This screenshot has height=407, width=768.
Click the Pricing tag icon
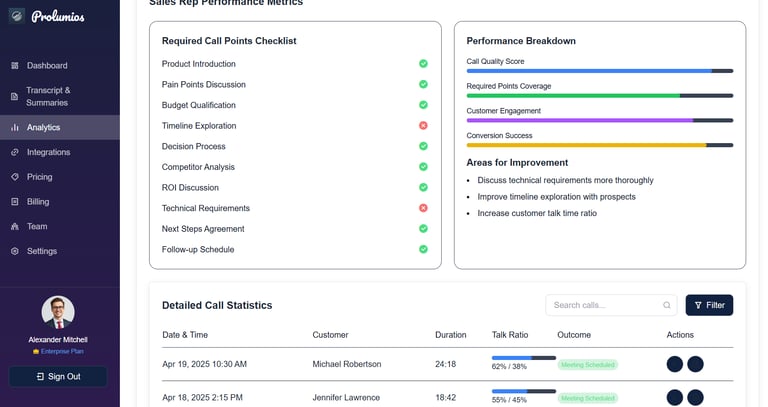[15, 177]
